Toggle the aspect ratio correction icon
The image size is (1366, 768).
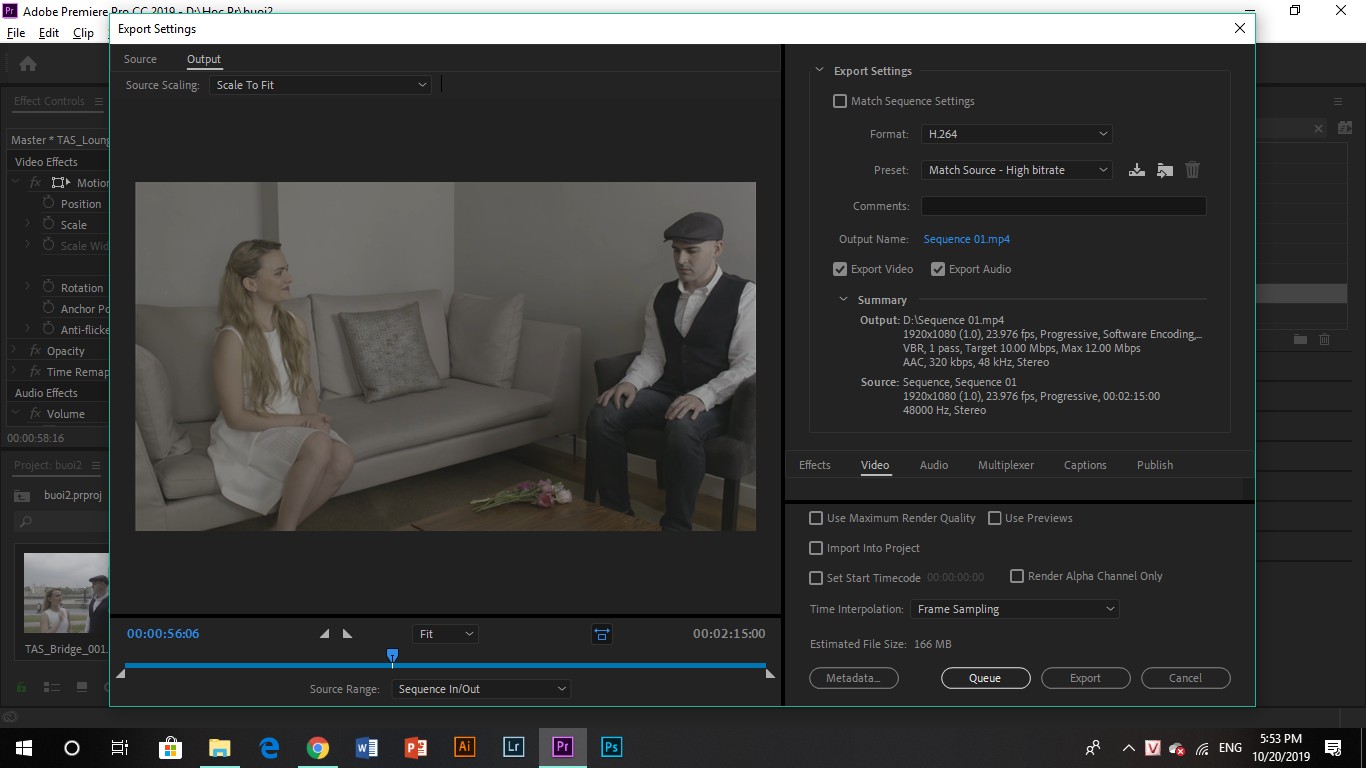pyautogui.click(x=601, y=634)
